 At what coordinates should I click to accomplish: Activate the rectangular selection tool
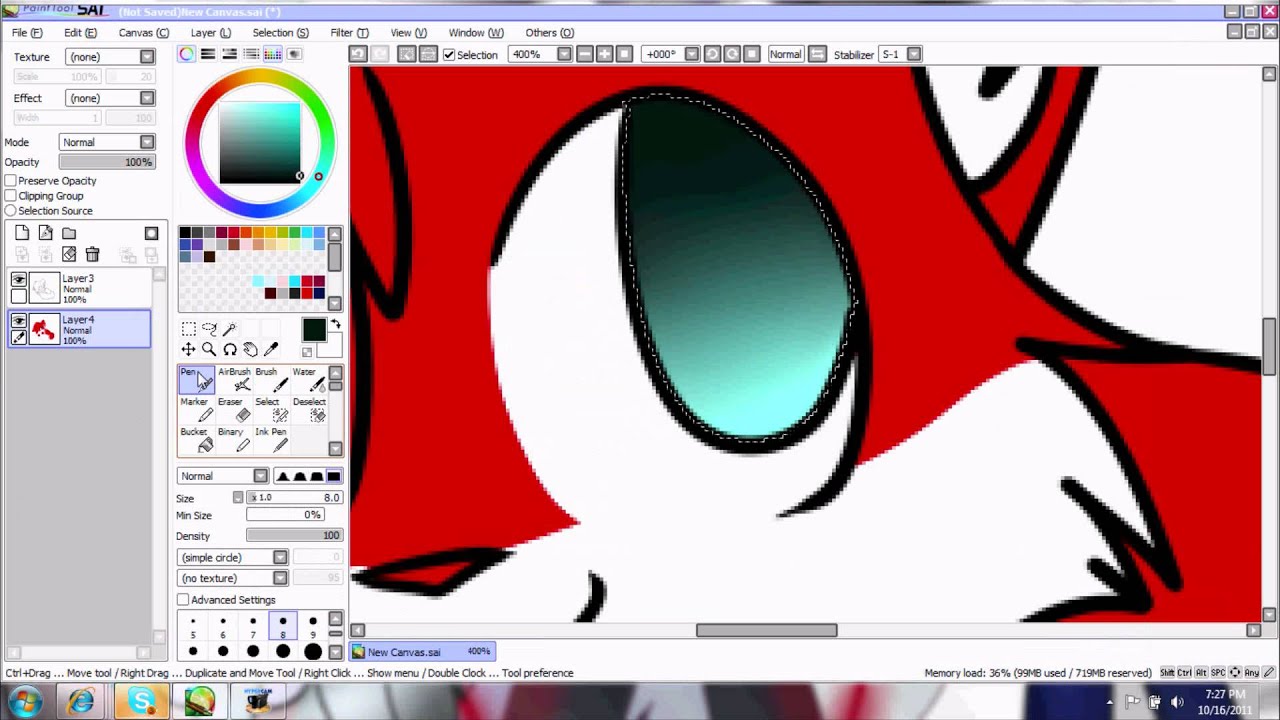pyautogui.click(x=188, y=329)
